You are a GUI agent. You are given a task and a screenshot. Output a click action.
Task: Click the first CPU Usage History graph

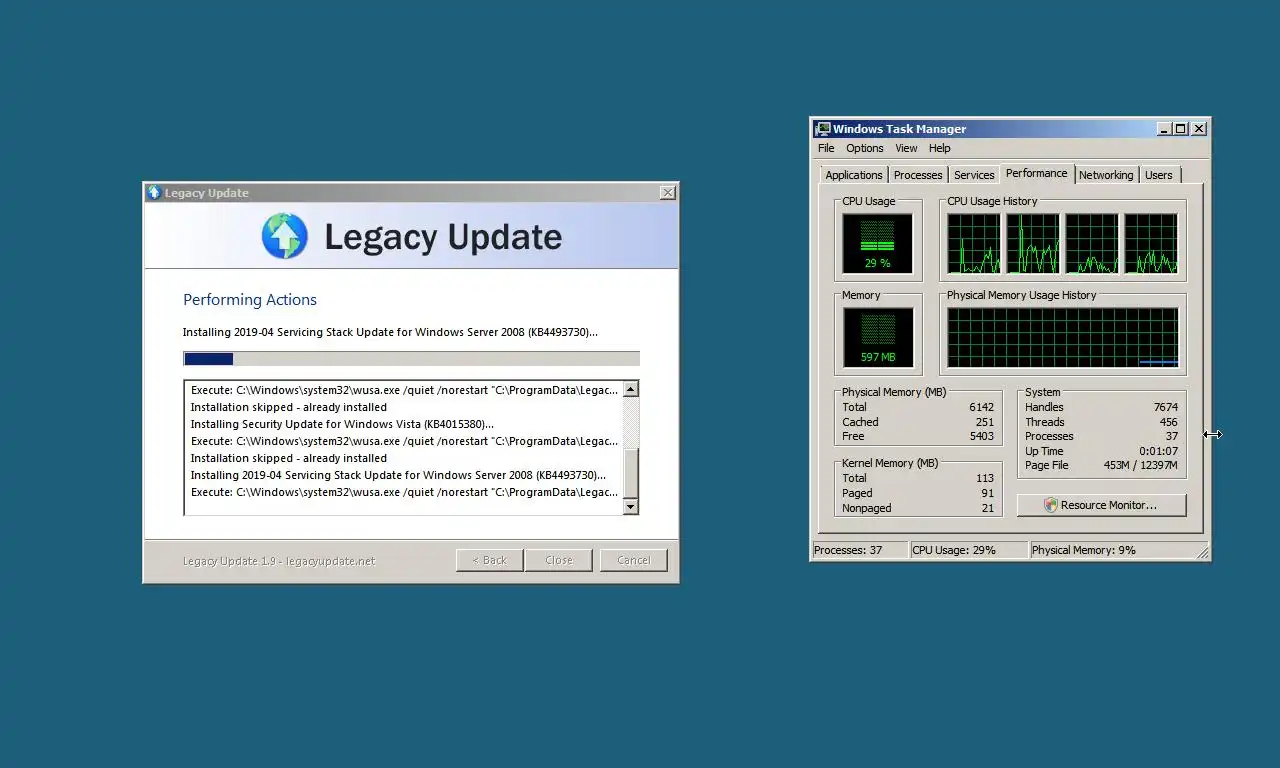[x=974, y=243]
